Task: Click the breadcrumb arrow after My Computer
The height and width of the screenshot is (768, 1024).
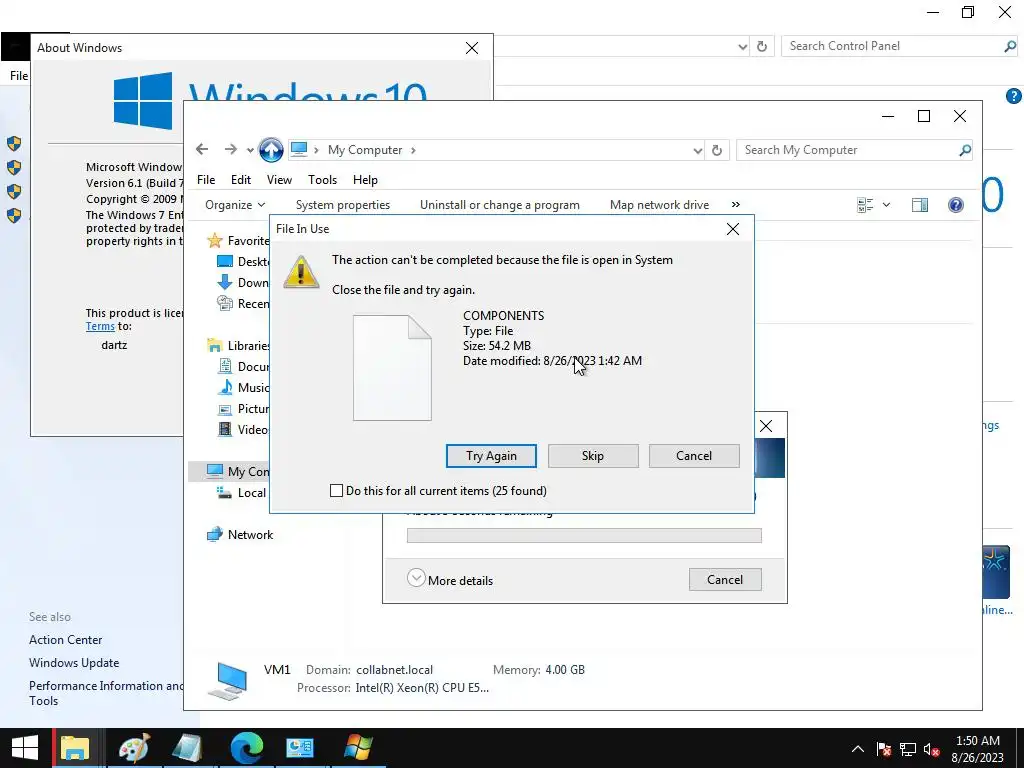Action: tap(413, 150)
